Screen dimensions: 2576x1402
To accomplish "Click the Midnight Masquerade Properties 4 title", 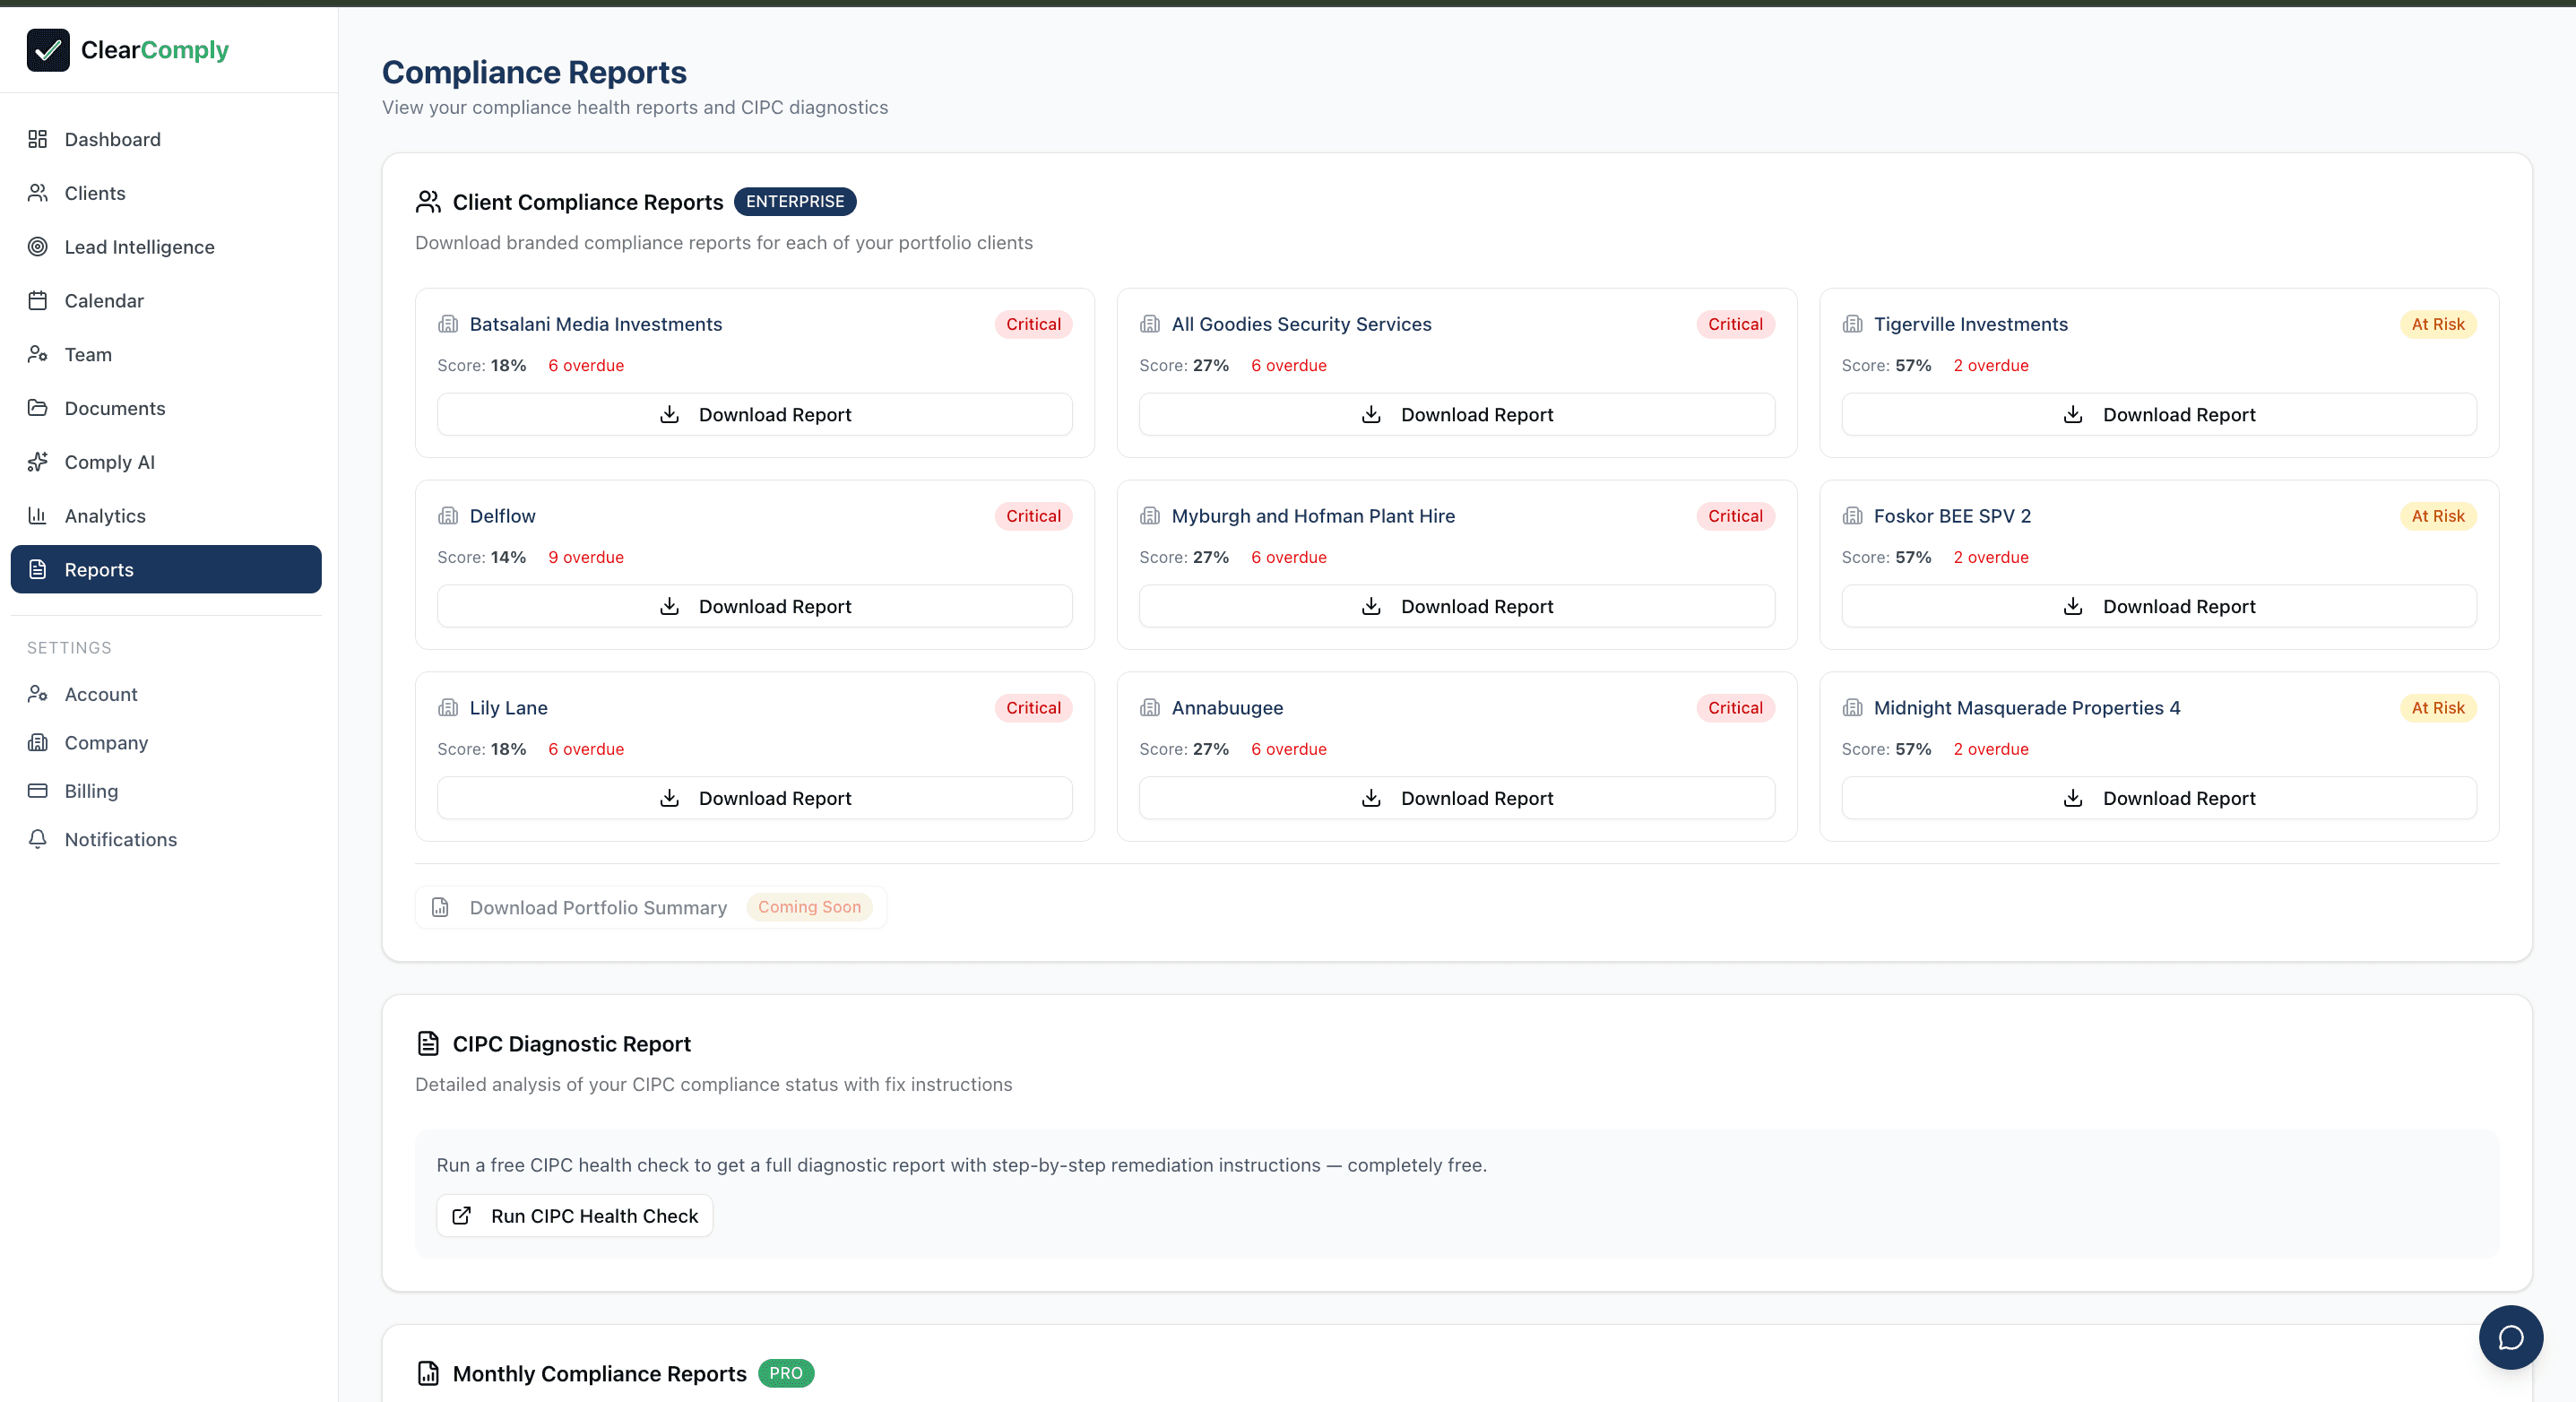I will (2027, 708).
